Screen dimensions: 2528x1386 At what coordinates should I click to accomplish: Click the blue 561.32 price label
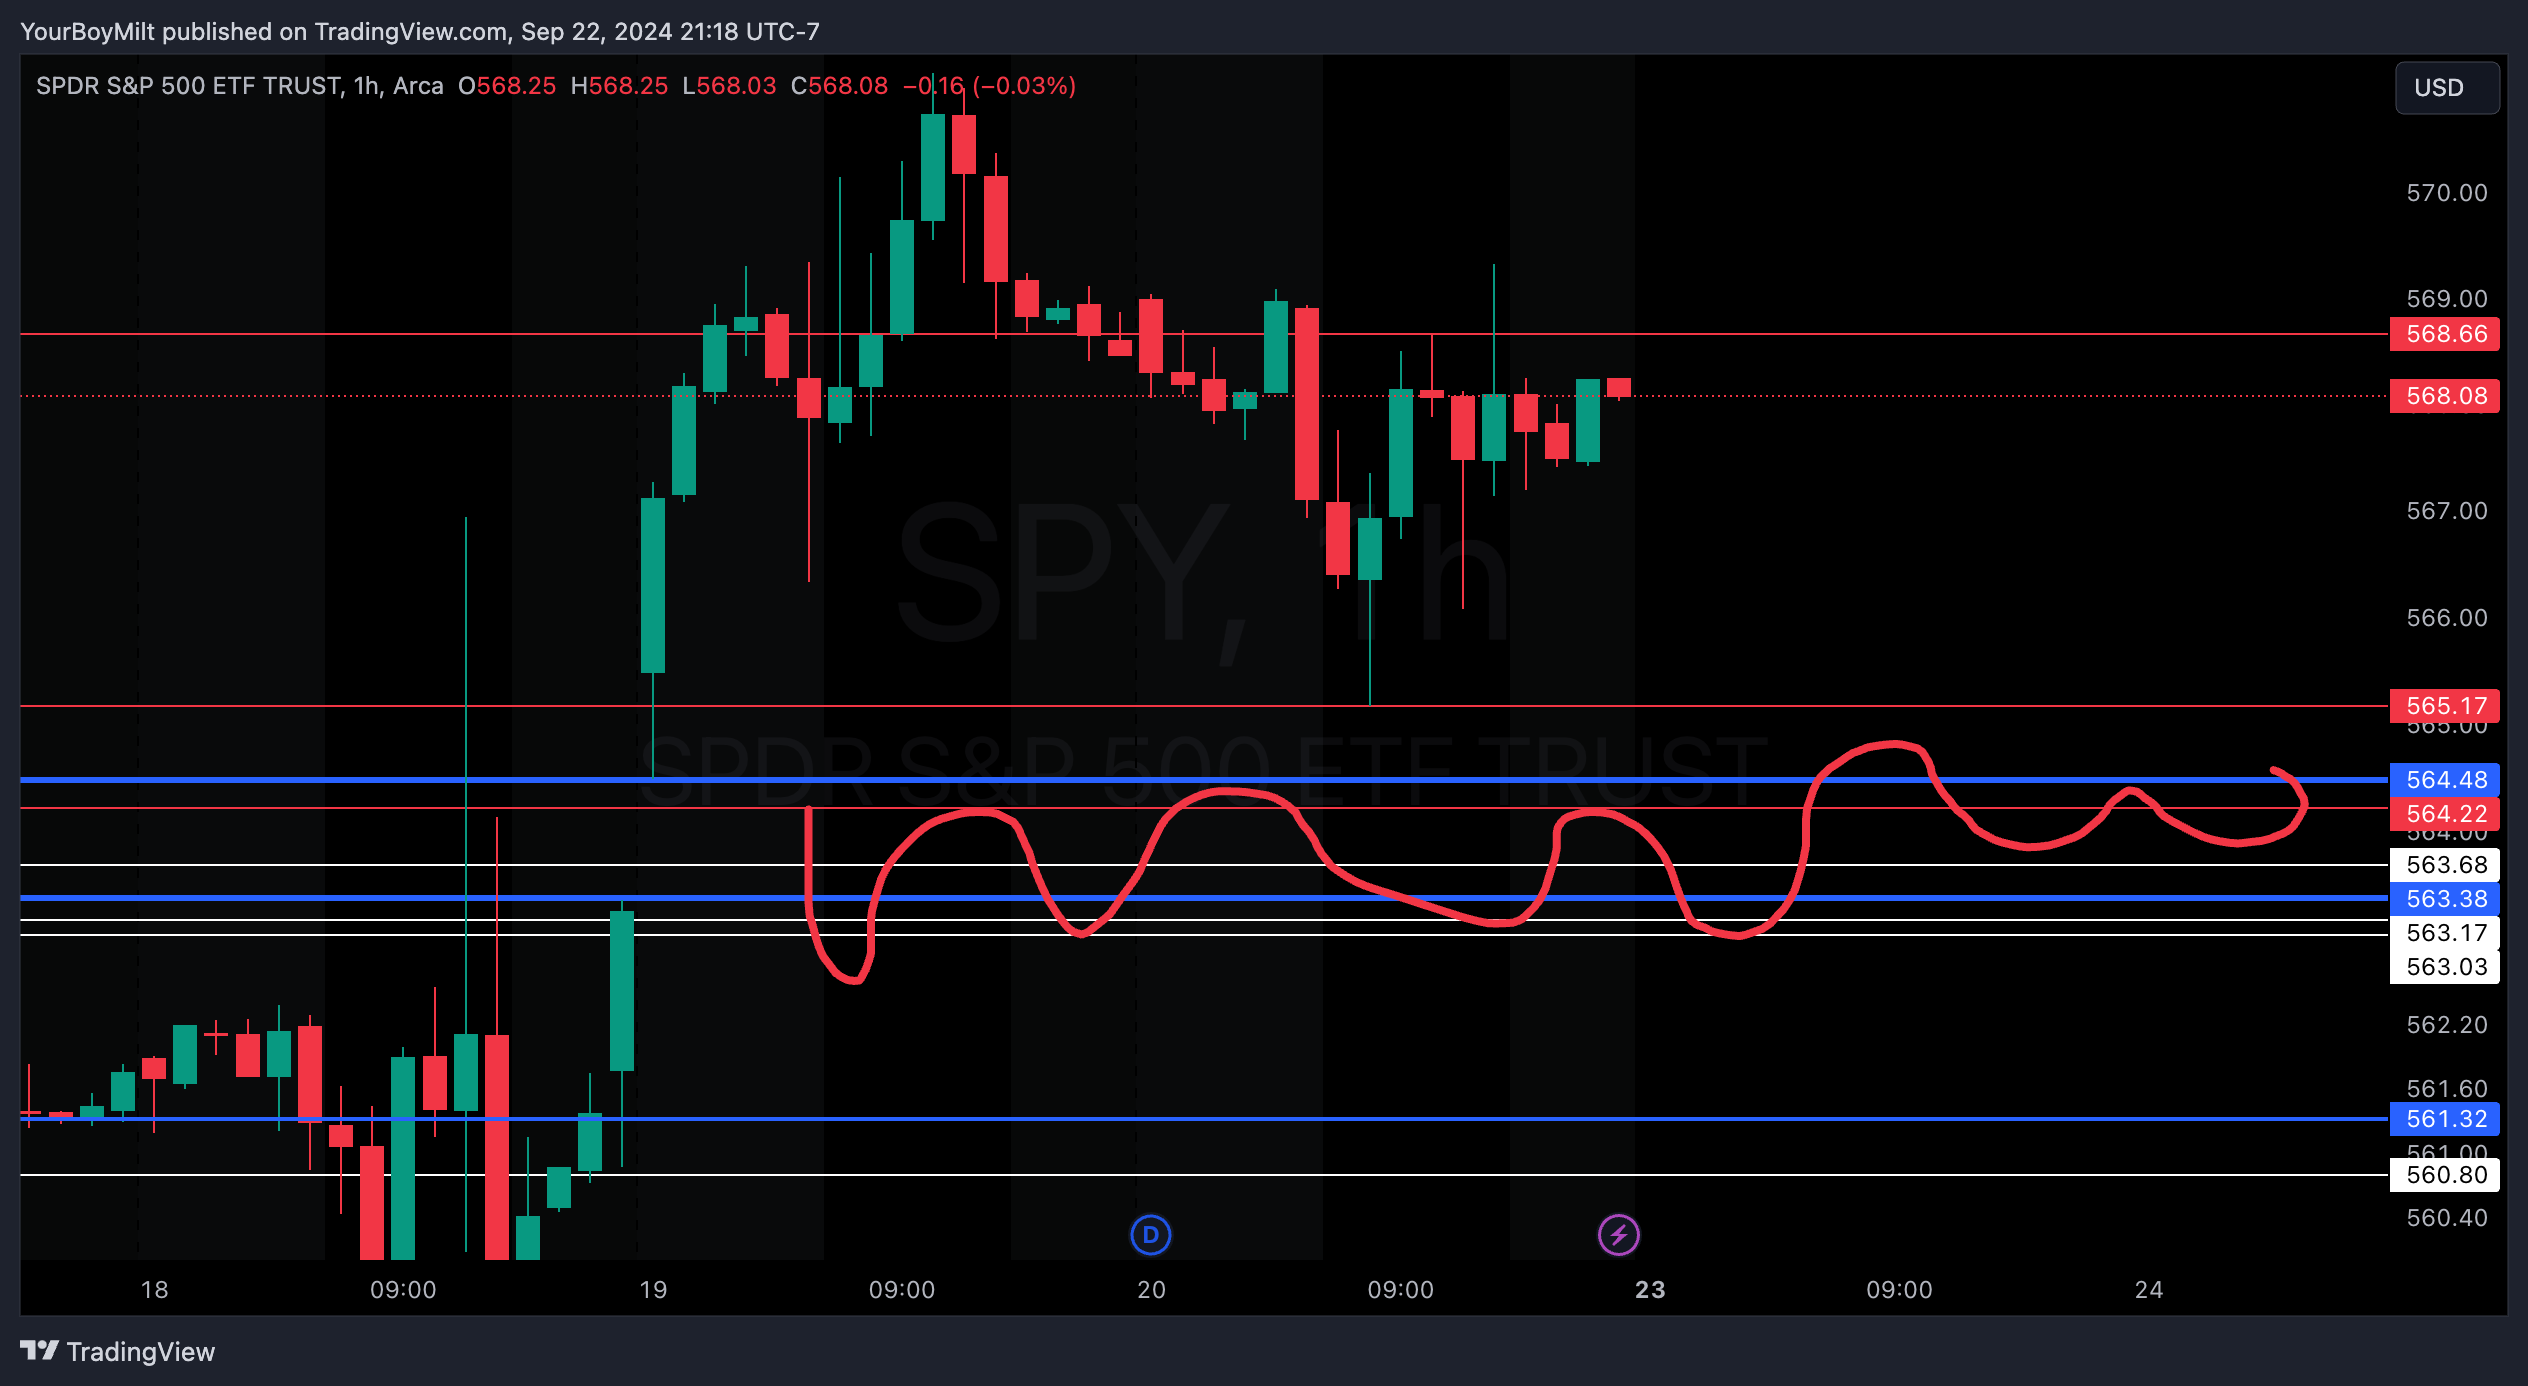click(x=2444, y=1119)
